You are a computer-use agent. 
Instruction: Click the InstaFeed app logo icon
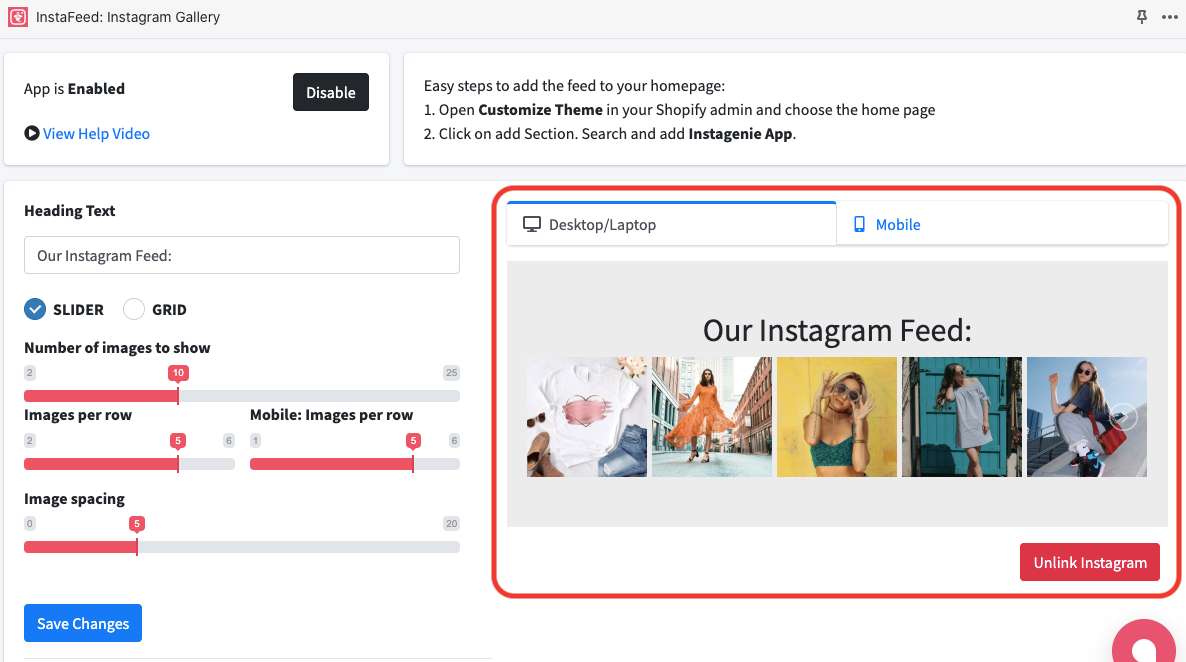click(17, 17)
